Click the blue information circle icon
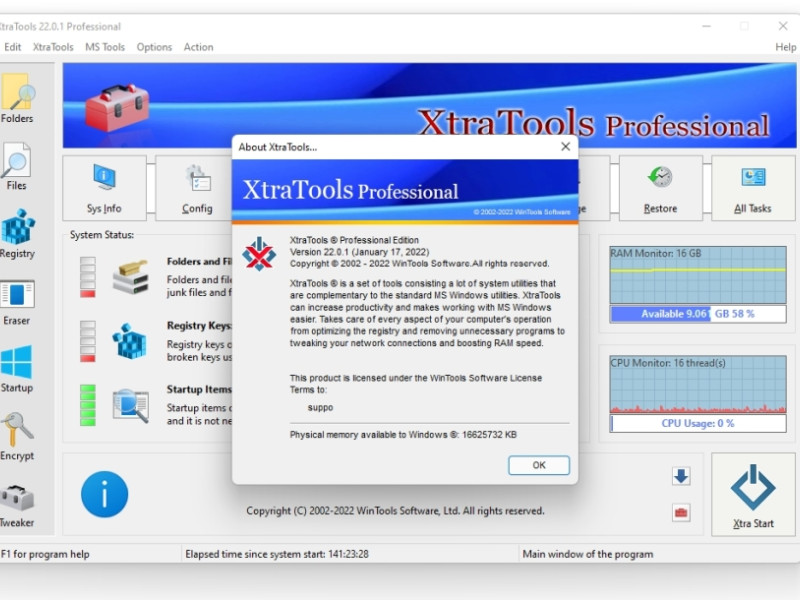 (x=105, y=494)
